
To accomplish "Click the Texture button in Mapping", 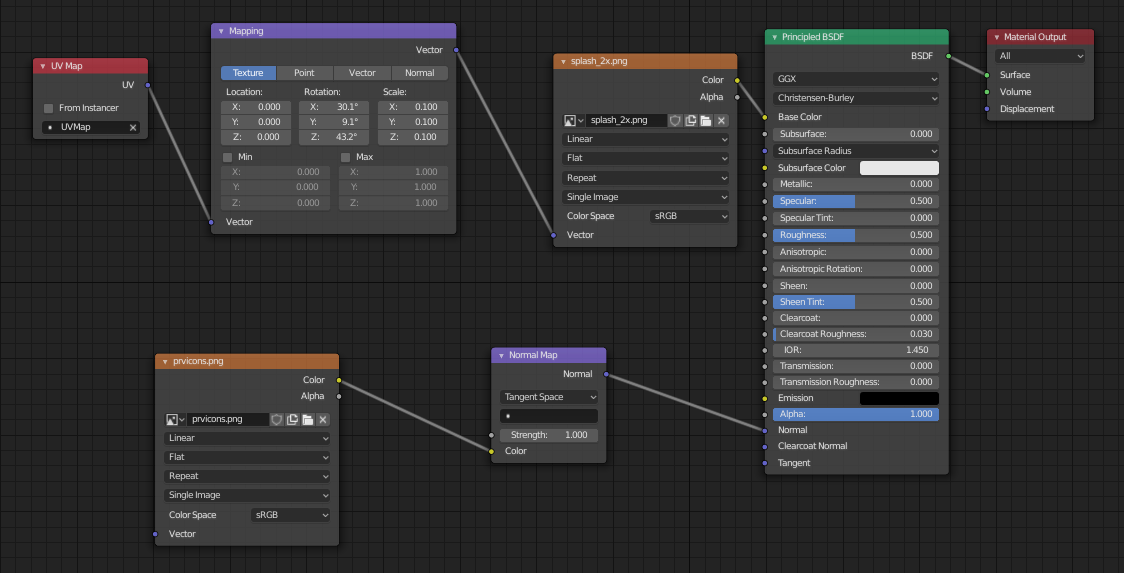I will click(248, 73).
